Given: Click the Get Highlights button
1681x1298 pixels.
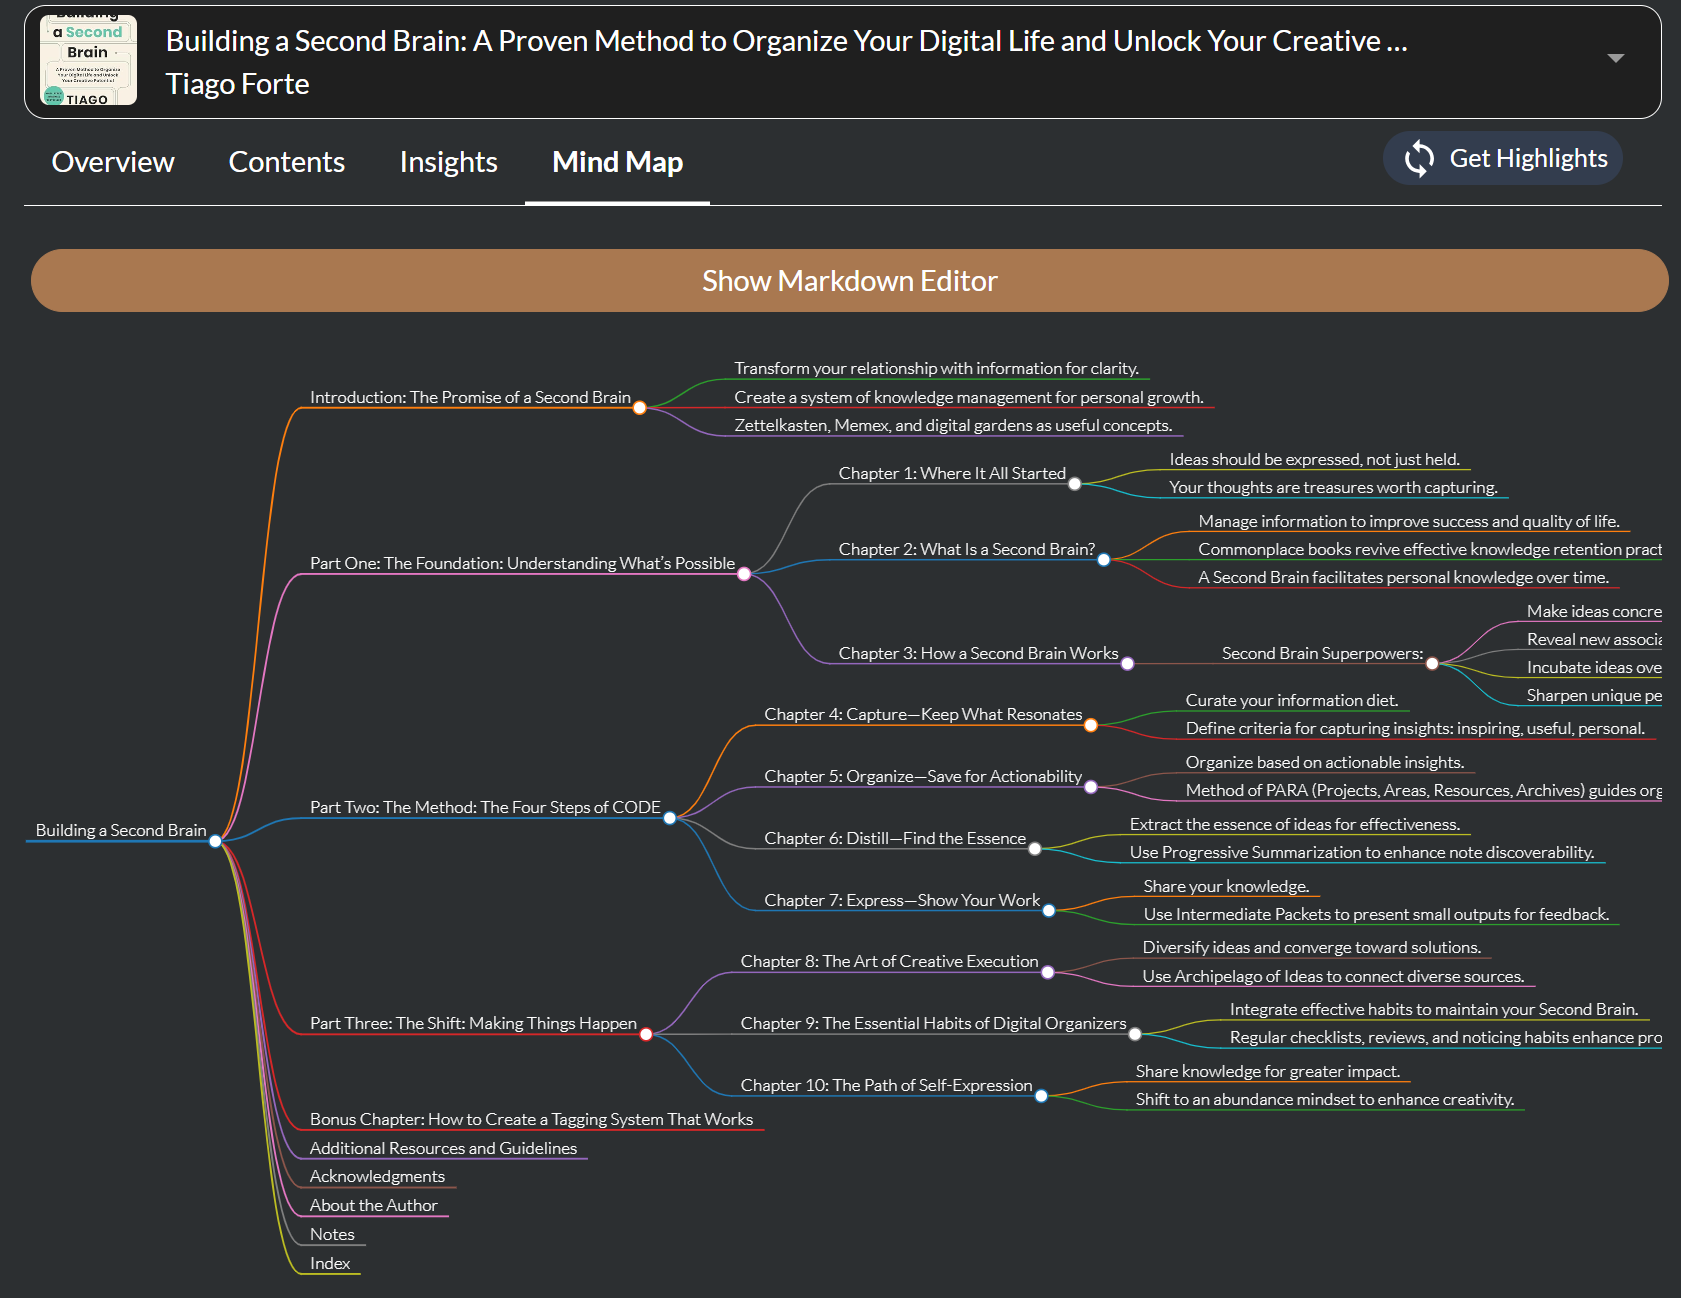Looking at the screenshot, I should 1502,158.
